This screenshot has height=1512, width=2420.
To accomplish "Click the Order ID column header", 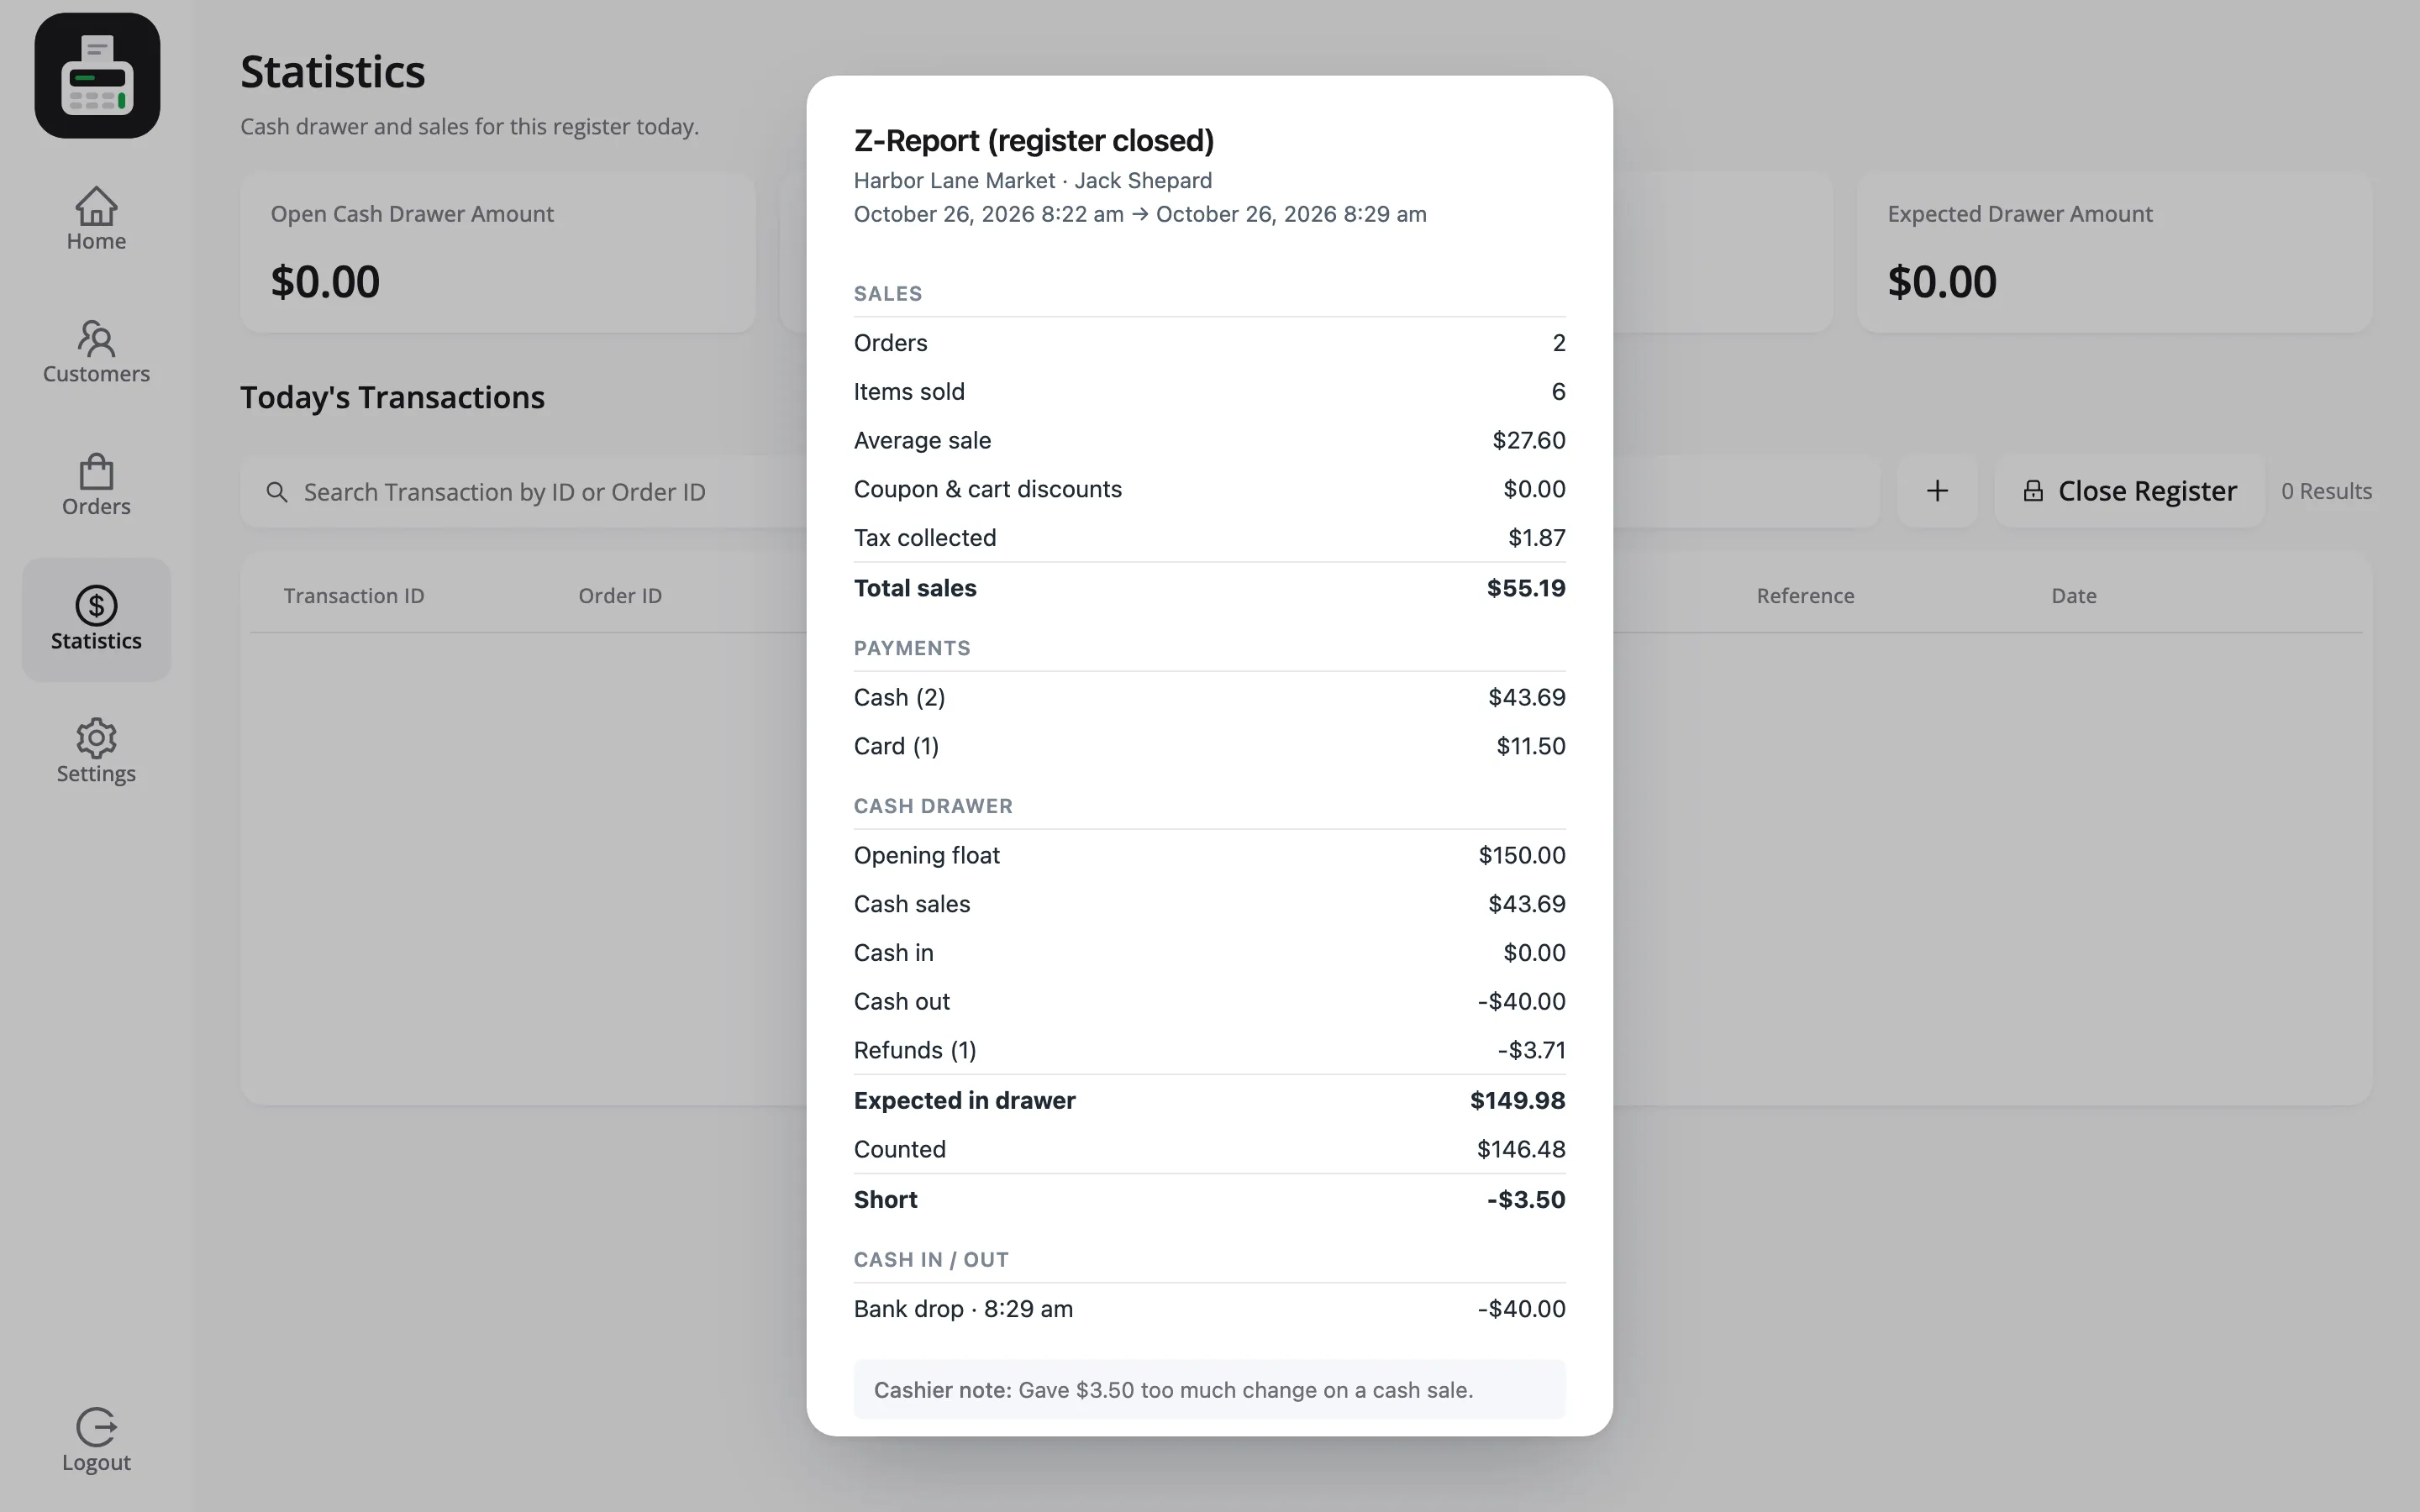I will (620, 596).
